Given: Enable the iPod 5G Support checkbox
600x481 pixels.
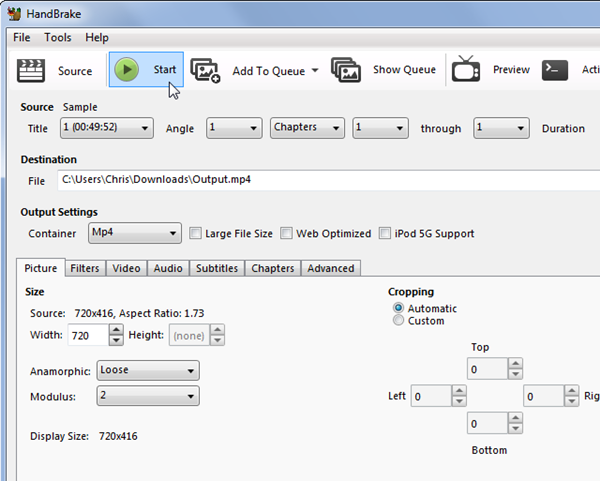Looking at the screenshot, I should pos(385,233).
